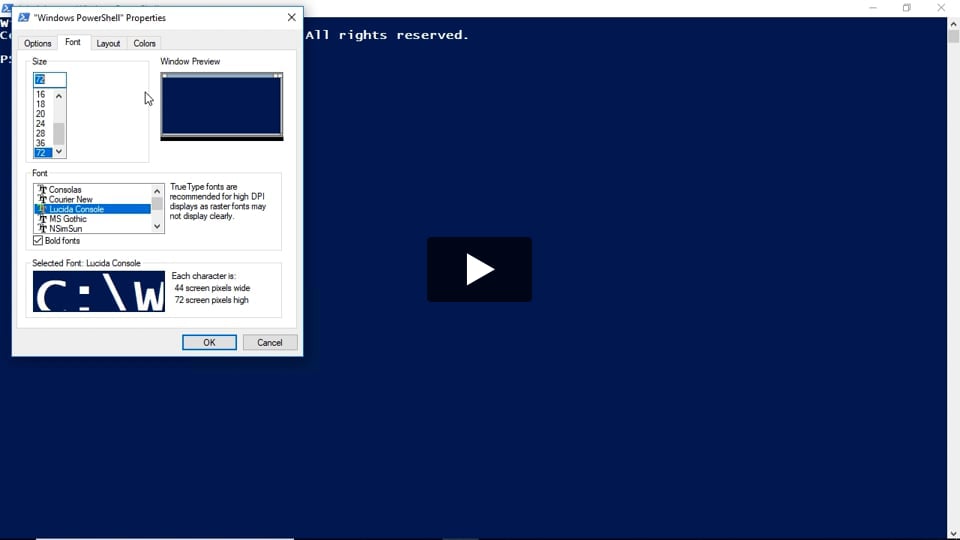This screenshot has height=540, width=960.
Task: Click the TrueType icon beside NSimSun
Action: click(42, 229)
